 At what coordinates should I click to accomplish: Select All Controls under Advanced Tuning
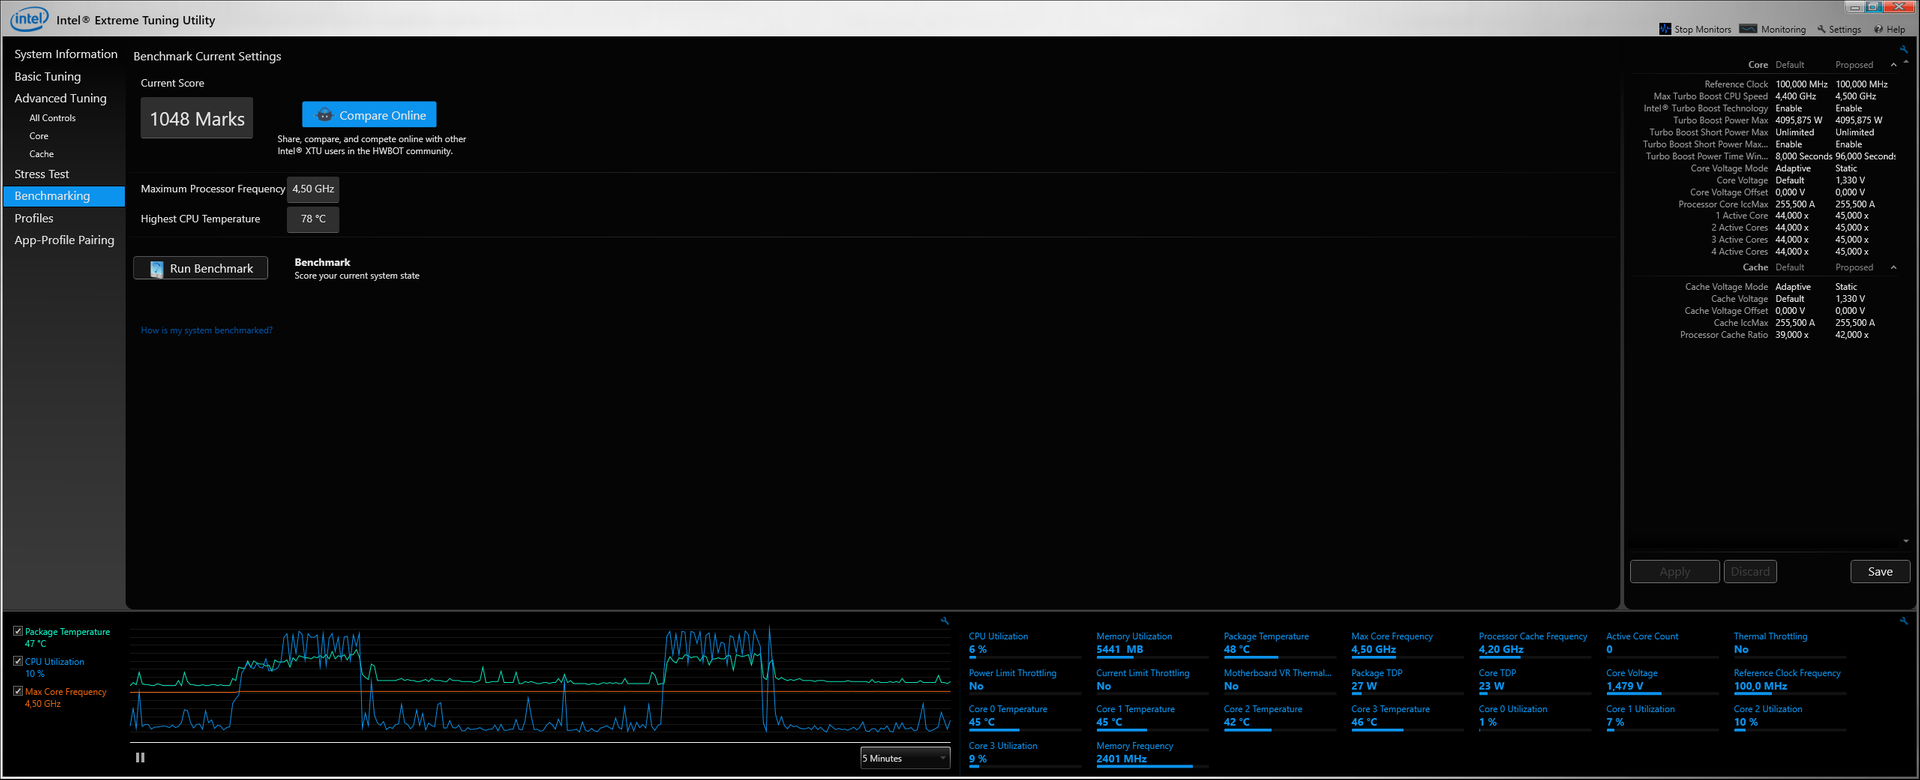pyautogui.click(x=52, y=118)
